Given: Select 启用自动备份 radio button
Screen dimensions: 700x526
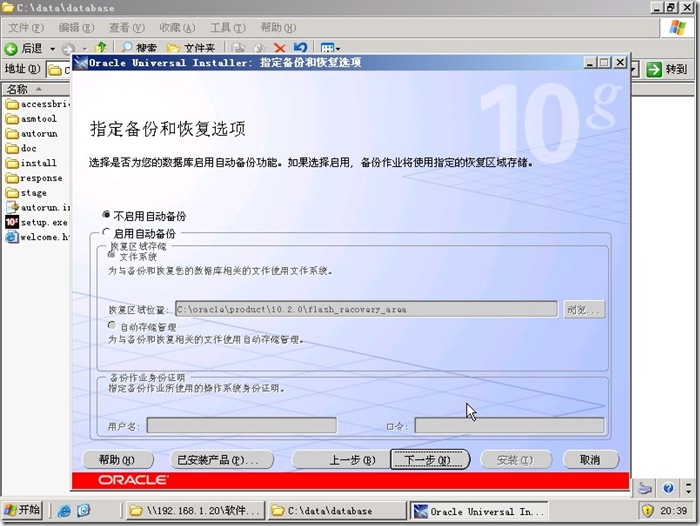Looking at the screenshot, I should pyautogui.click(x=106, y=232).
